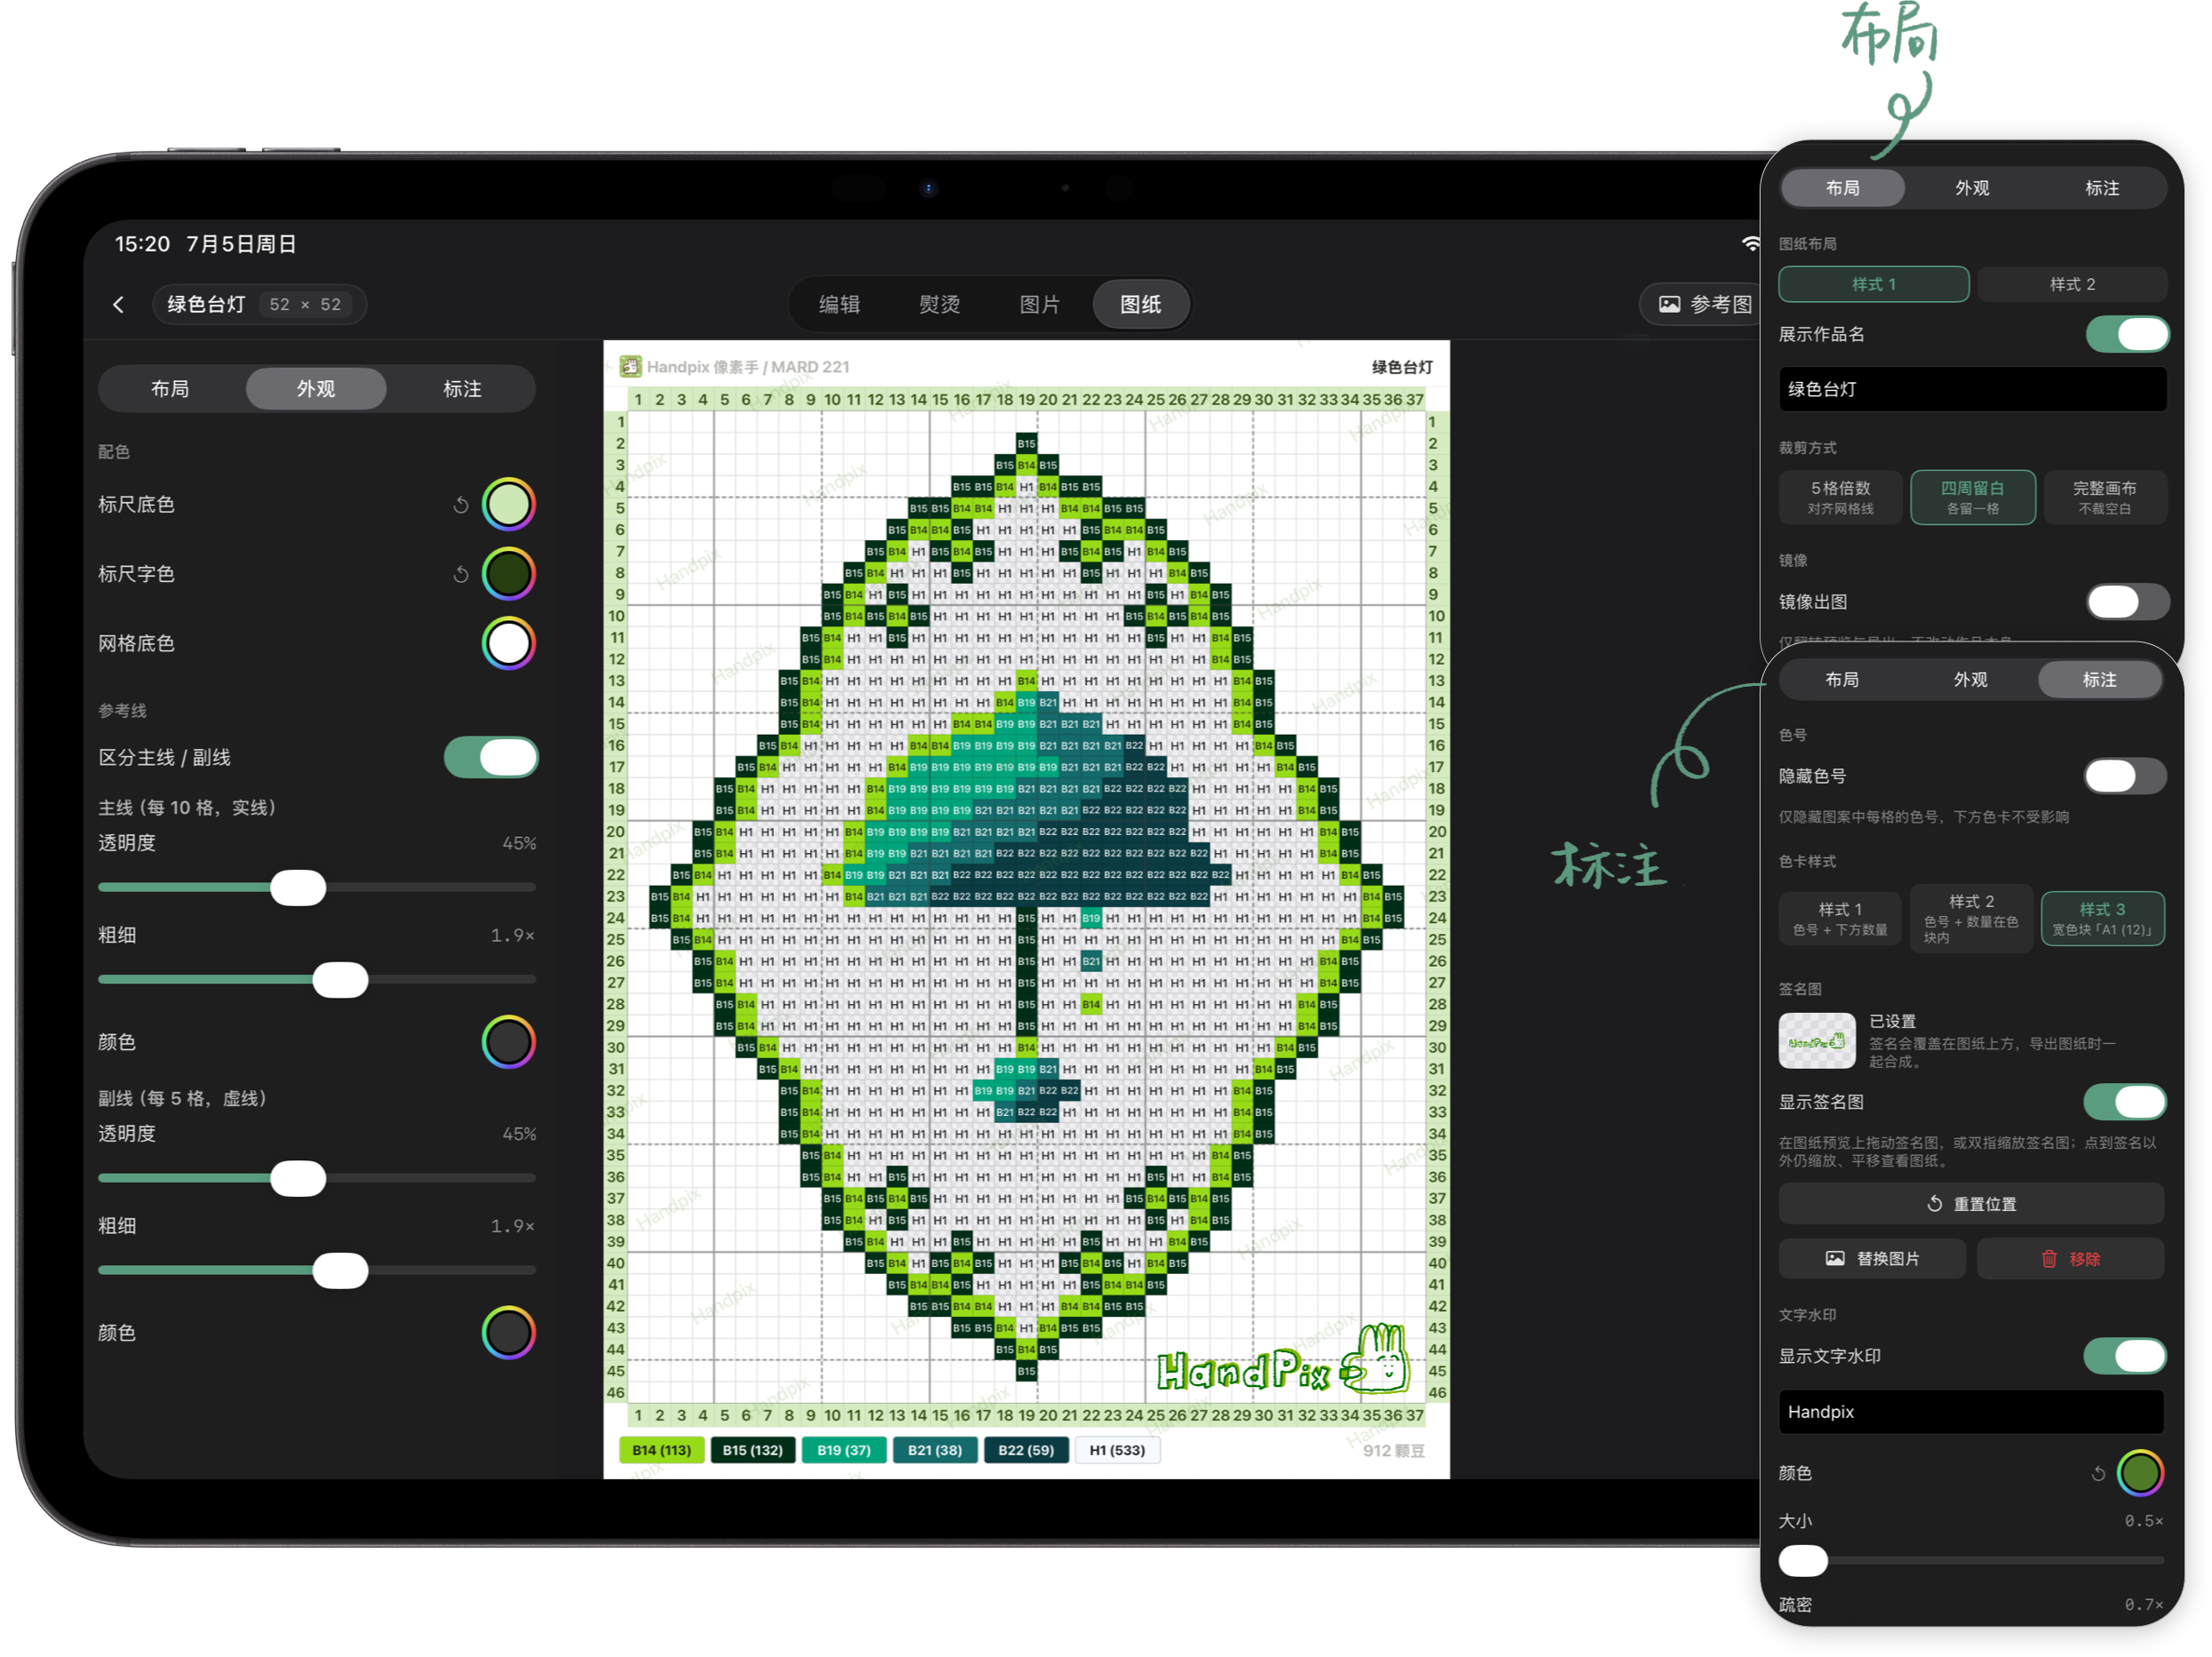Switch to the 图纸 tab
Viewport: 2212px width, 1657px height.
pyautogui.click(x=1141, y=304)
